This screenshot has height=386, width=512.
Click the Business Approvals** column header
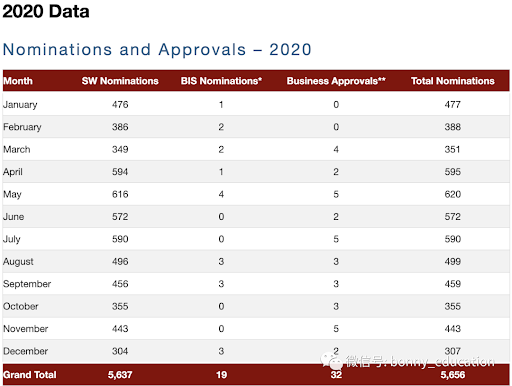pyautogui.click(x=336, y=81)
